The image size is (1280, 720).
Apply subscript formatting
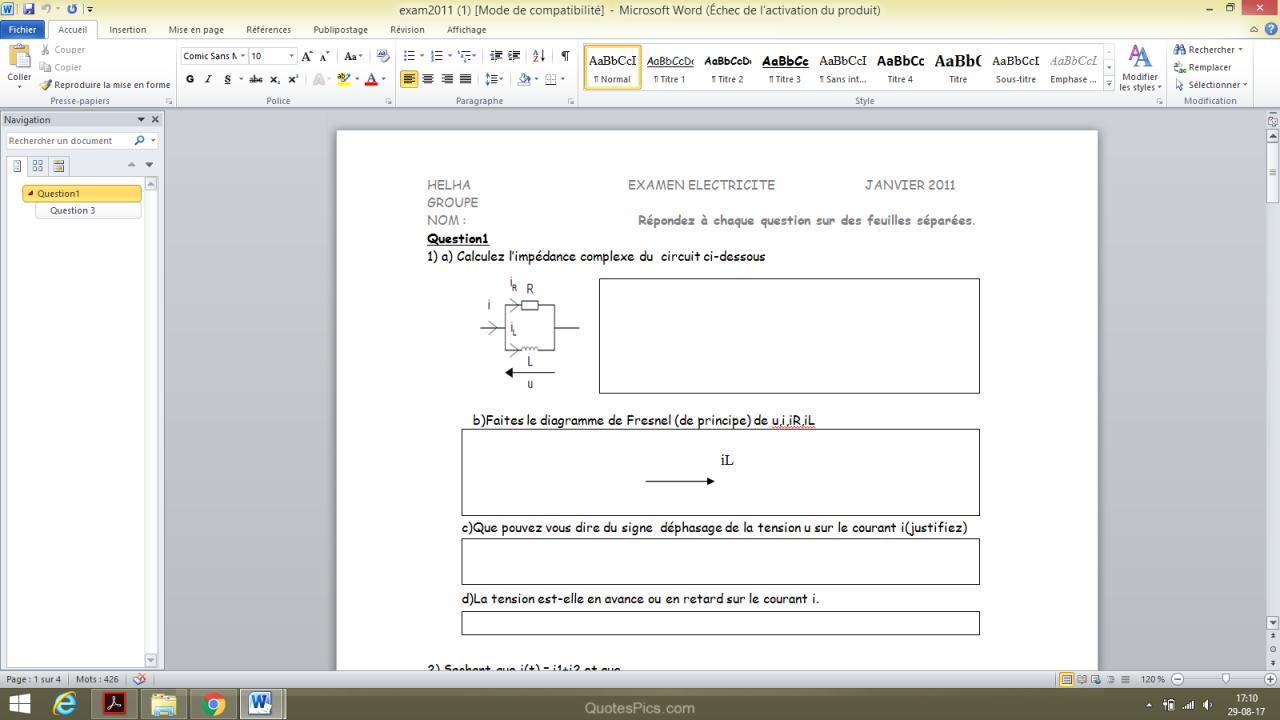pos(275,79)
